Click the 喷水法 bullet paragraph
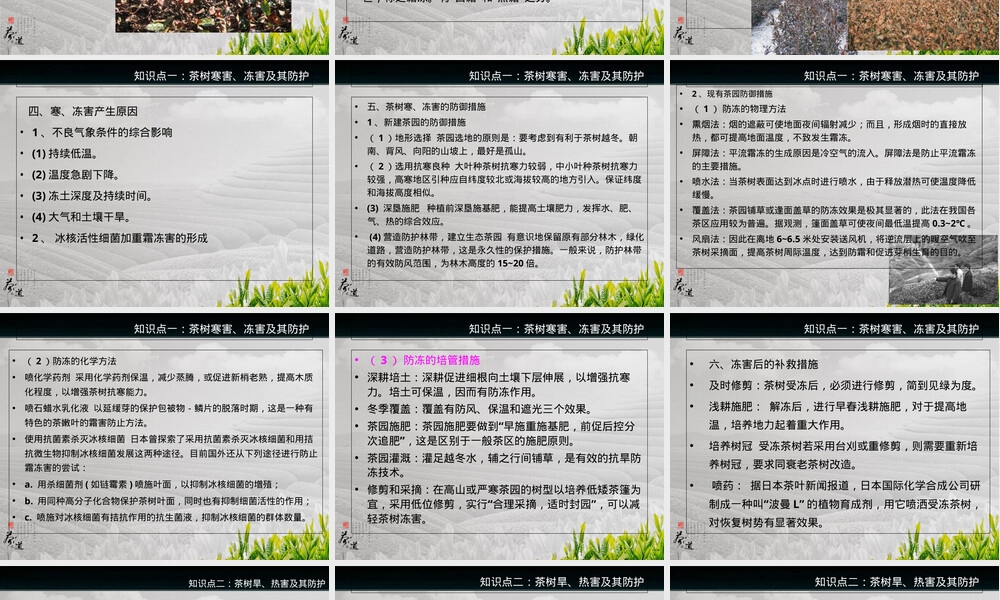 (x=834, y=188)
